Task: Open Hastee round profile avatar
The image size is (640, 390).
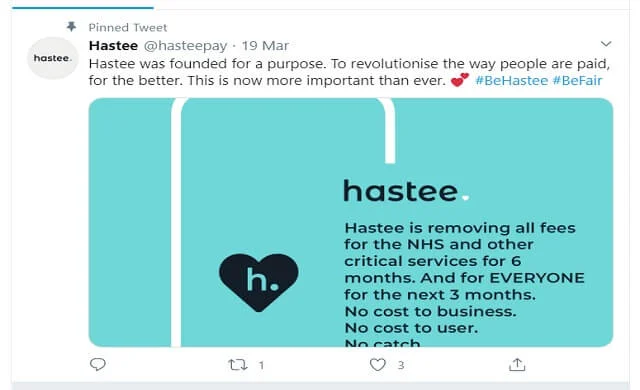Action: click(52, 58)
